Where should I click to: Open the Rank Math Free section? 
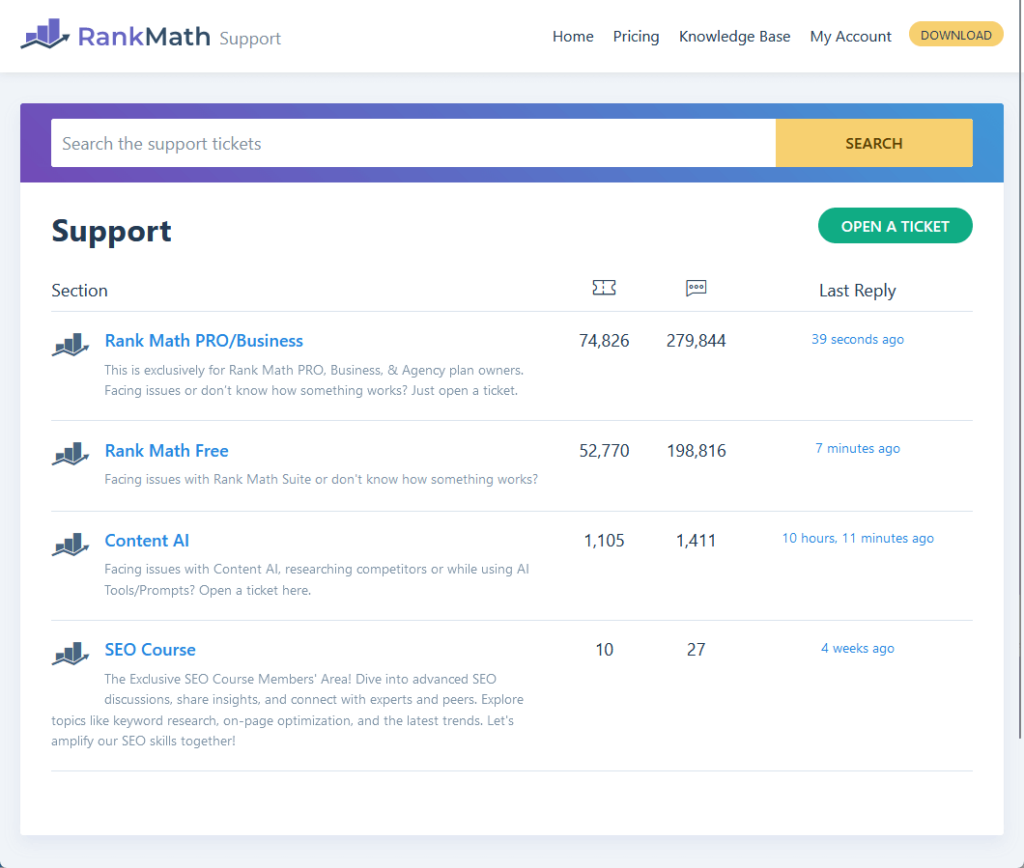coord(167,451)
